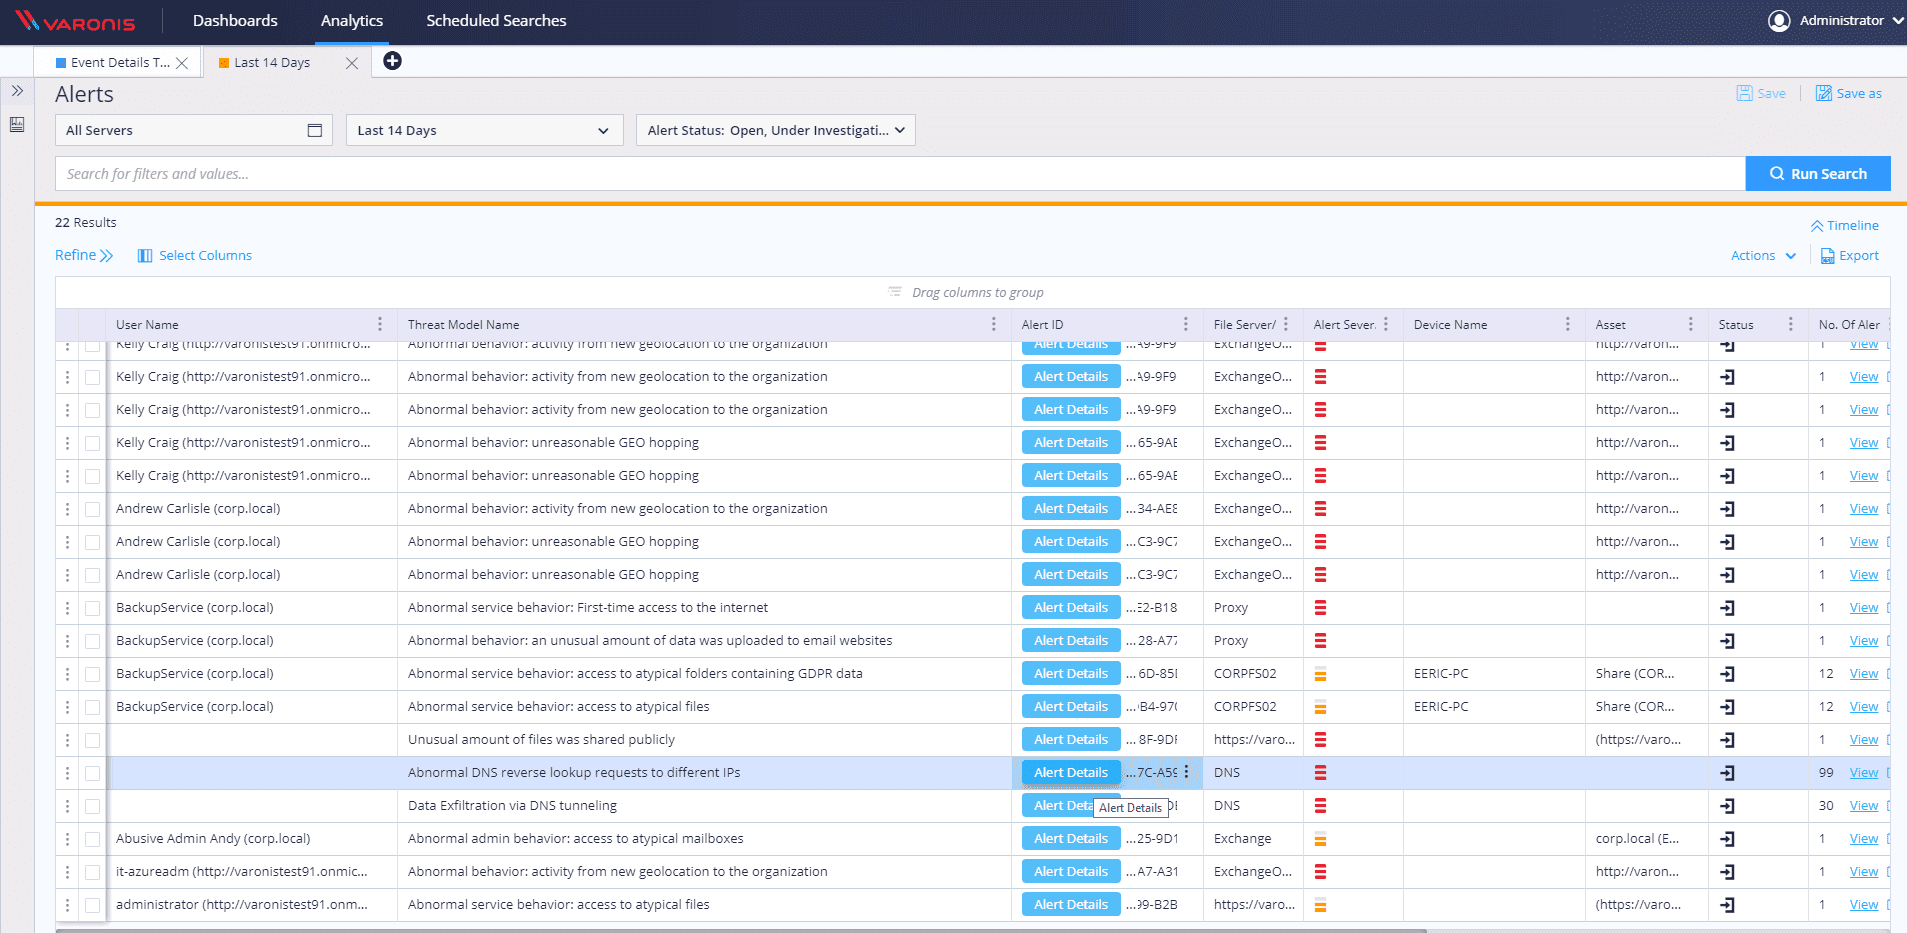1907x933 pixels.
Task: Open the saved reports icon in sidebar
Action: [x=17, y=125]
